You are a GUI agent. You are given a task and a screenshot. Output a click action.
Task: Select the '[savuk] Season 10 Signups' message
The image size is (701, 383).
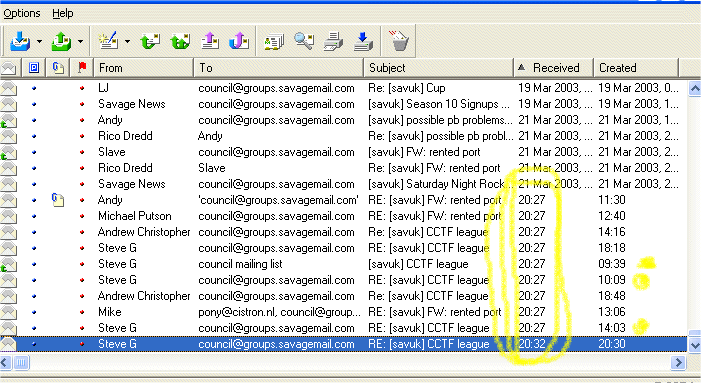pyautogui.click(x=343, y=104)
